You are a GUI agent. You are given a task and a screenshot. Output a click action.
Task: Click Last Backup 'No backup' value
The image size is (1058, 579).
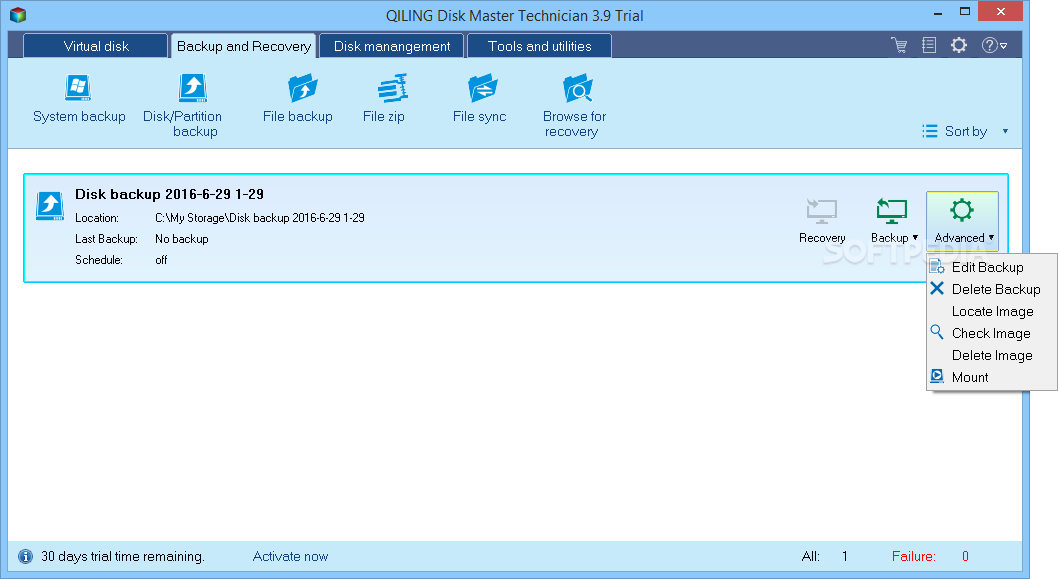coord(182,239)
